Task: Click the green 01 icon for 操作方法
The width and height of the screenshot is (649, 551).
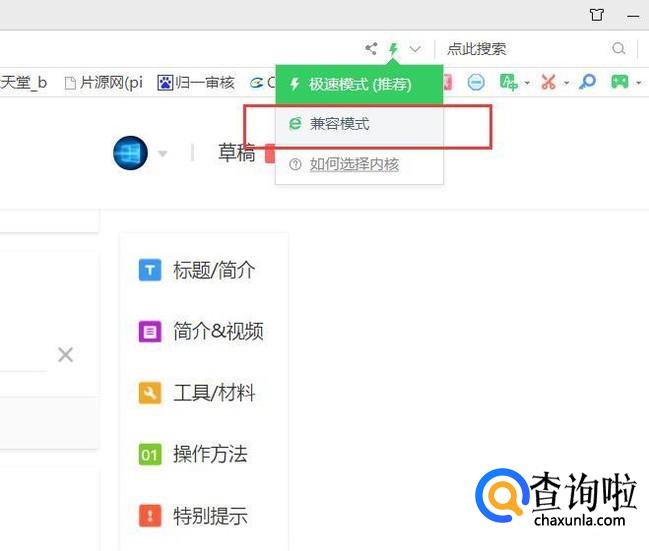Action: [x=150, y=454]
